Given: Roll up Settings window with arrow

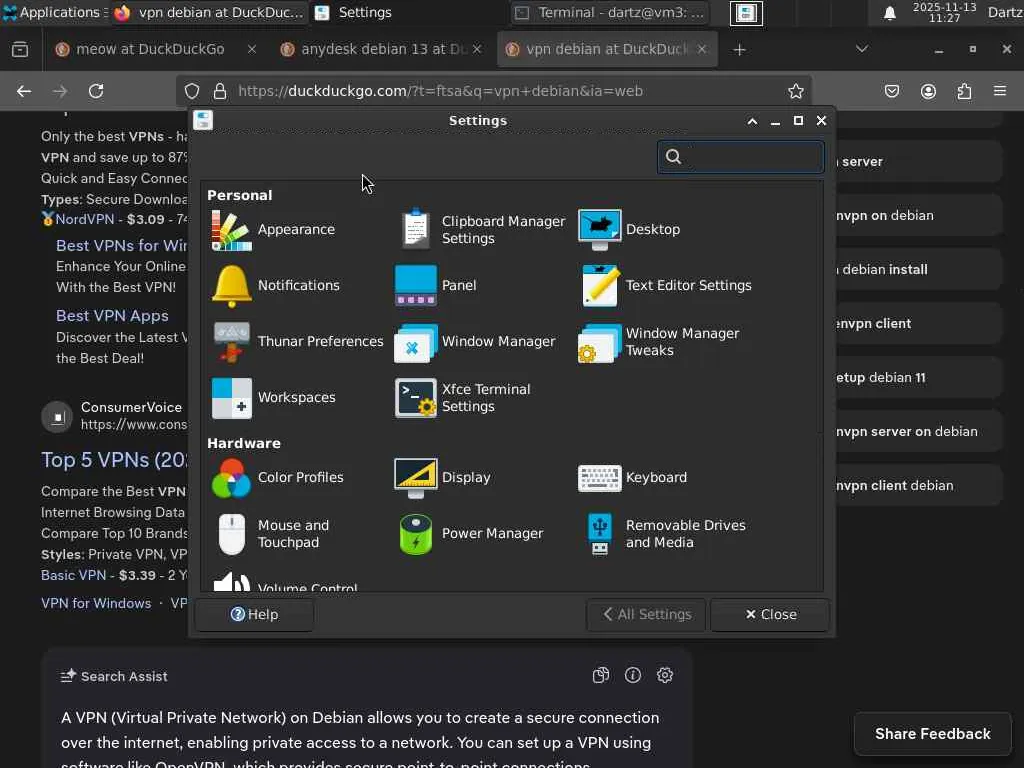Looking at the screenshot, I should tap(752, 121).
